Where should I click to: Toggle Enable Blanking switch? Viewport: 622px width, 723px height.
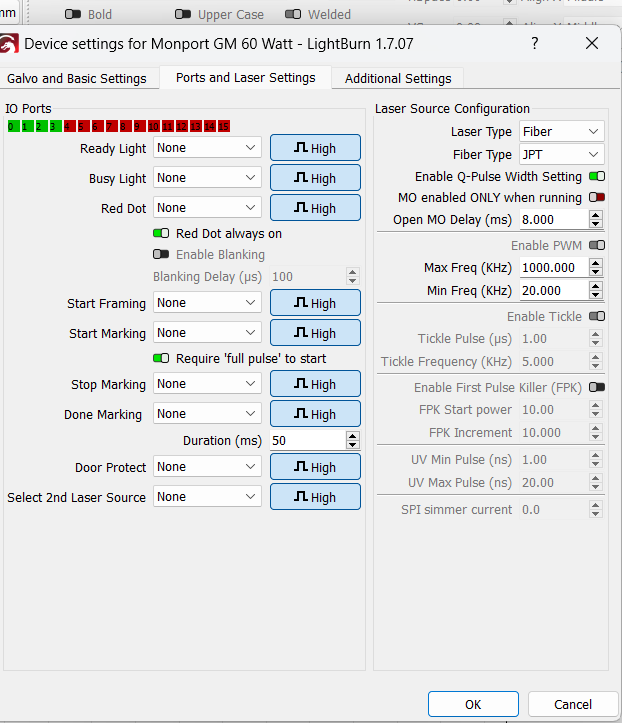[x=161, y=254]
